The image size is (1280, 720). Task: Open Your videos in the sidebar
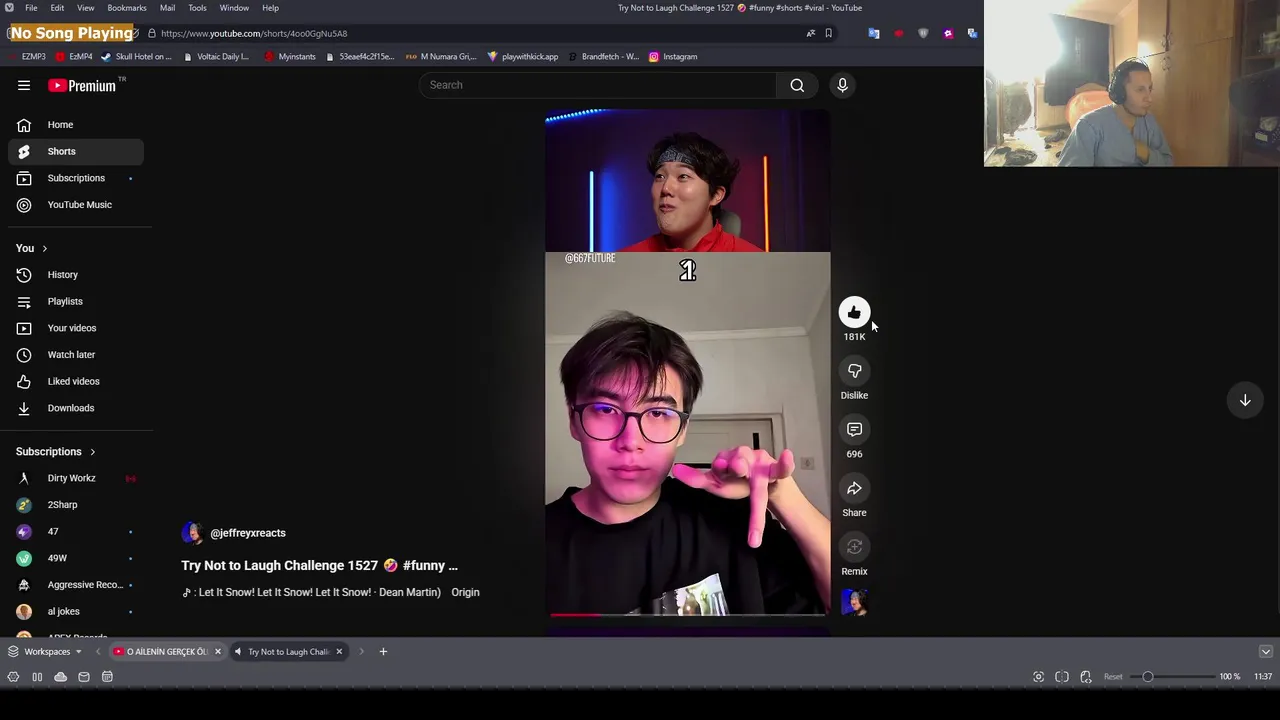click(x=76, y=328)
